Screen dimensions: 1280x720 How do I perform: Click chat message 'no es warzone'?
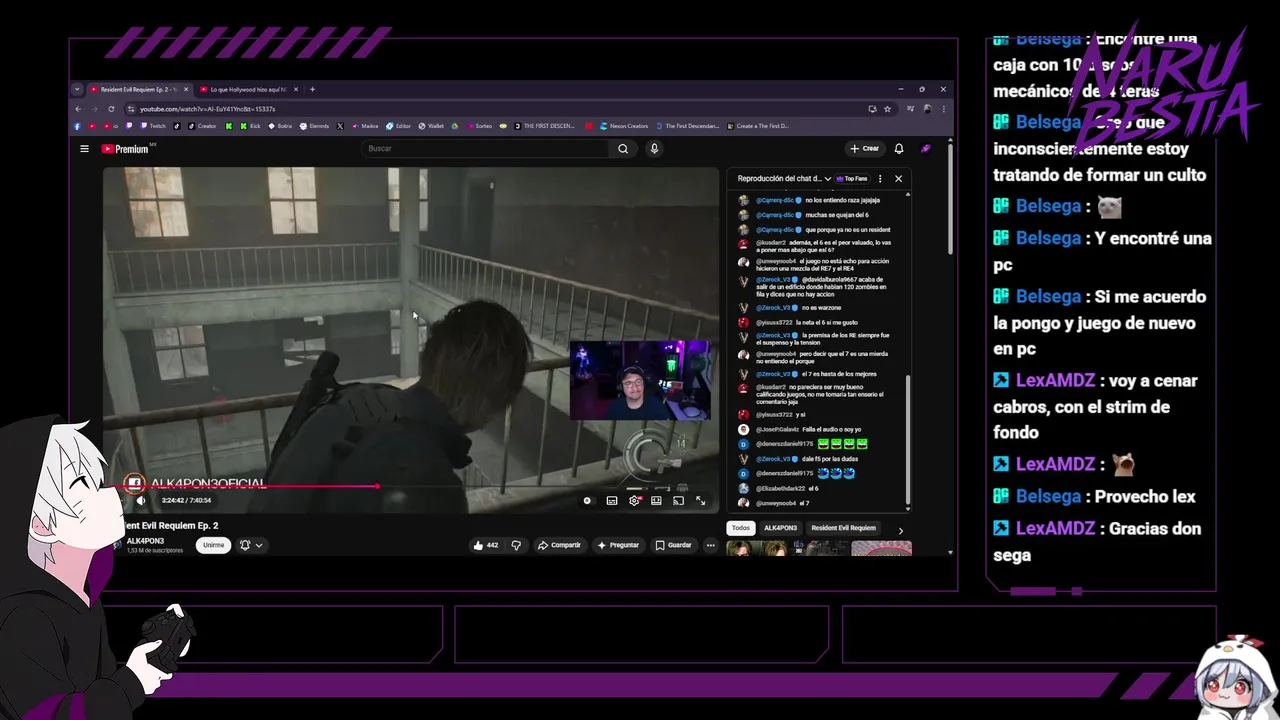point(821,308)
